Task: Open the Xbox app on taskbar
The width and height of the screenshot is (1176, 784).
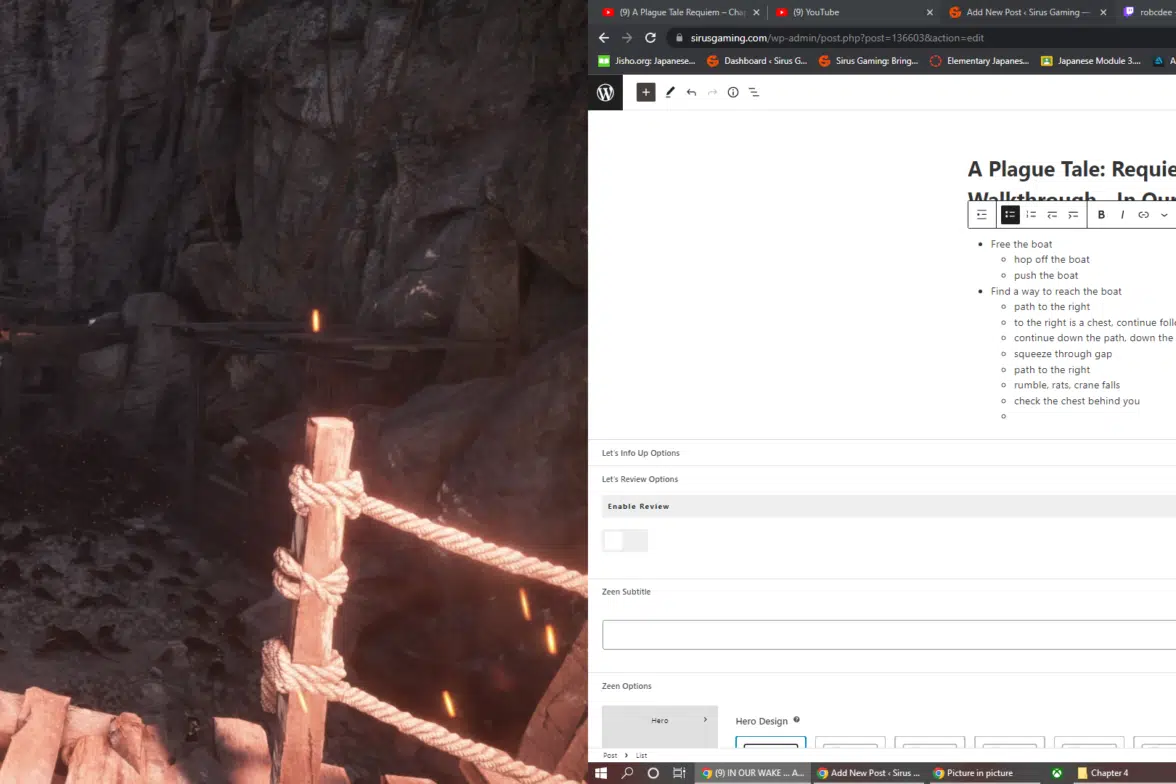Action: 1057,773
